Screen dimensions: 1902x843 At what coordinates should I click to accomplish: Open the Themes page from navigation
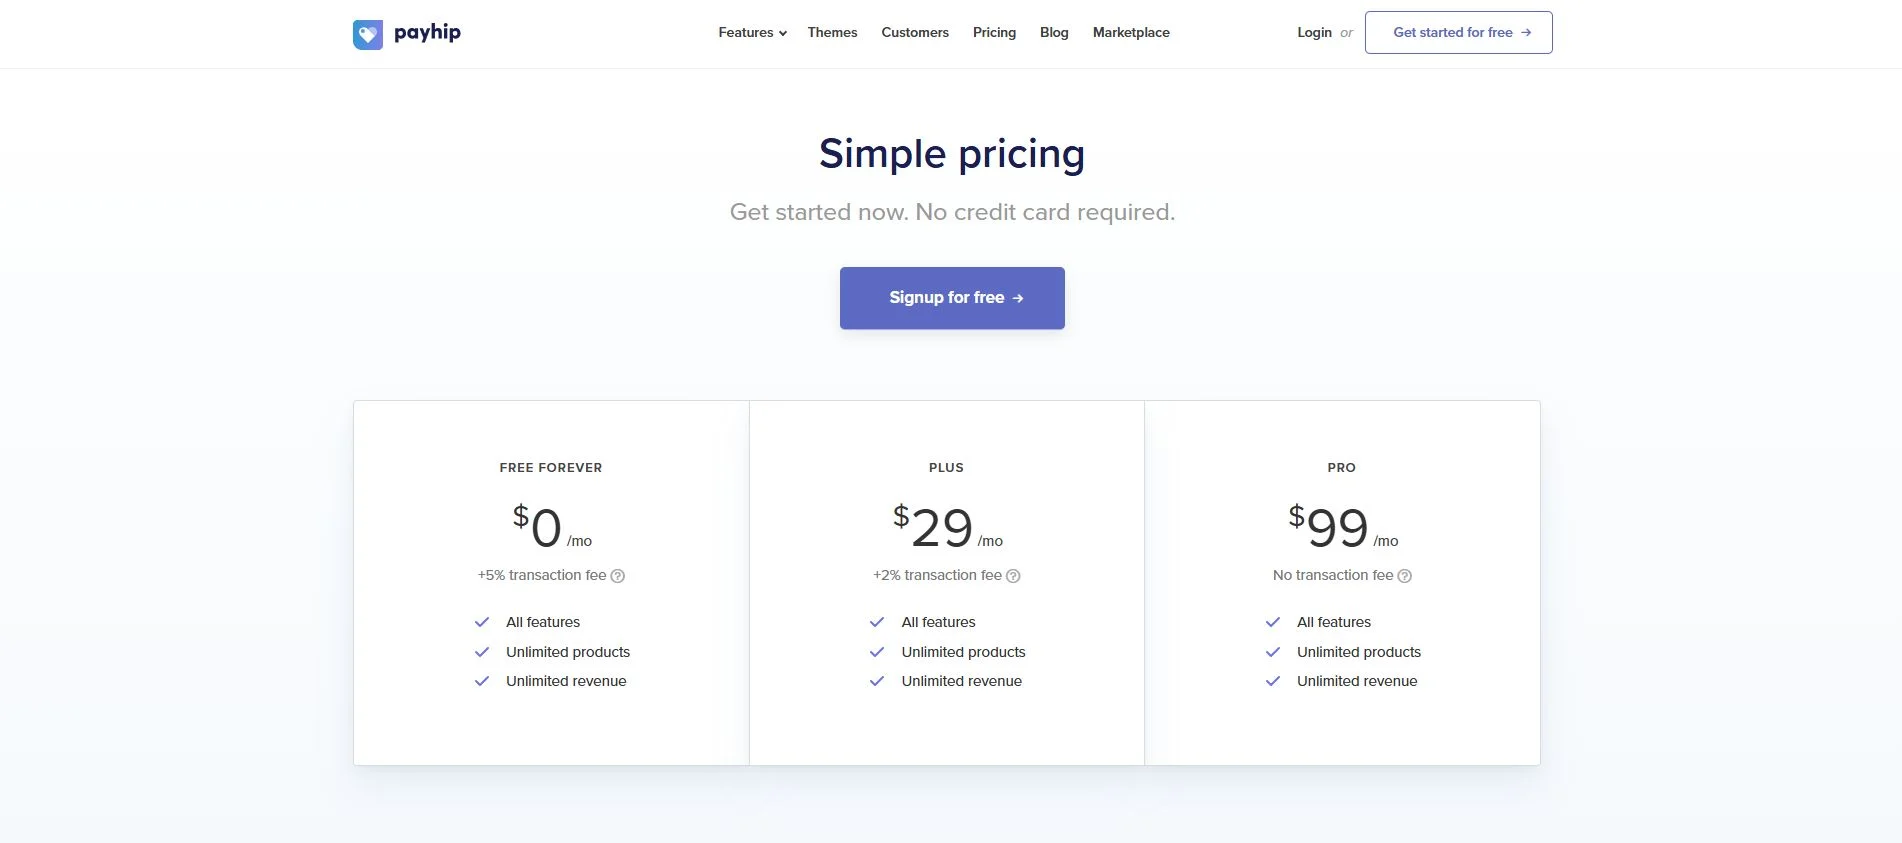pos(832,32)
